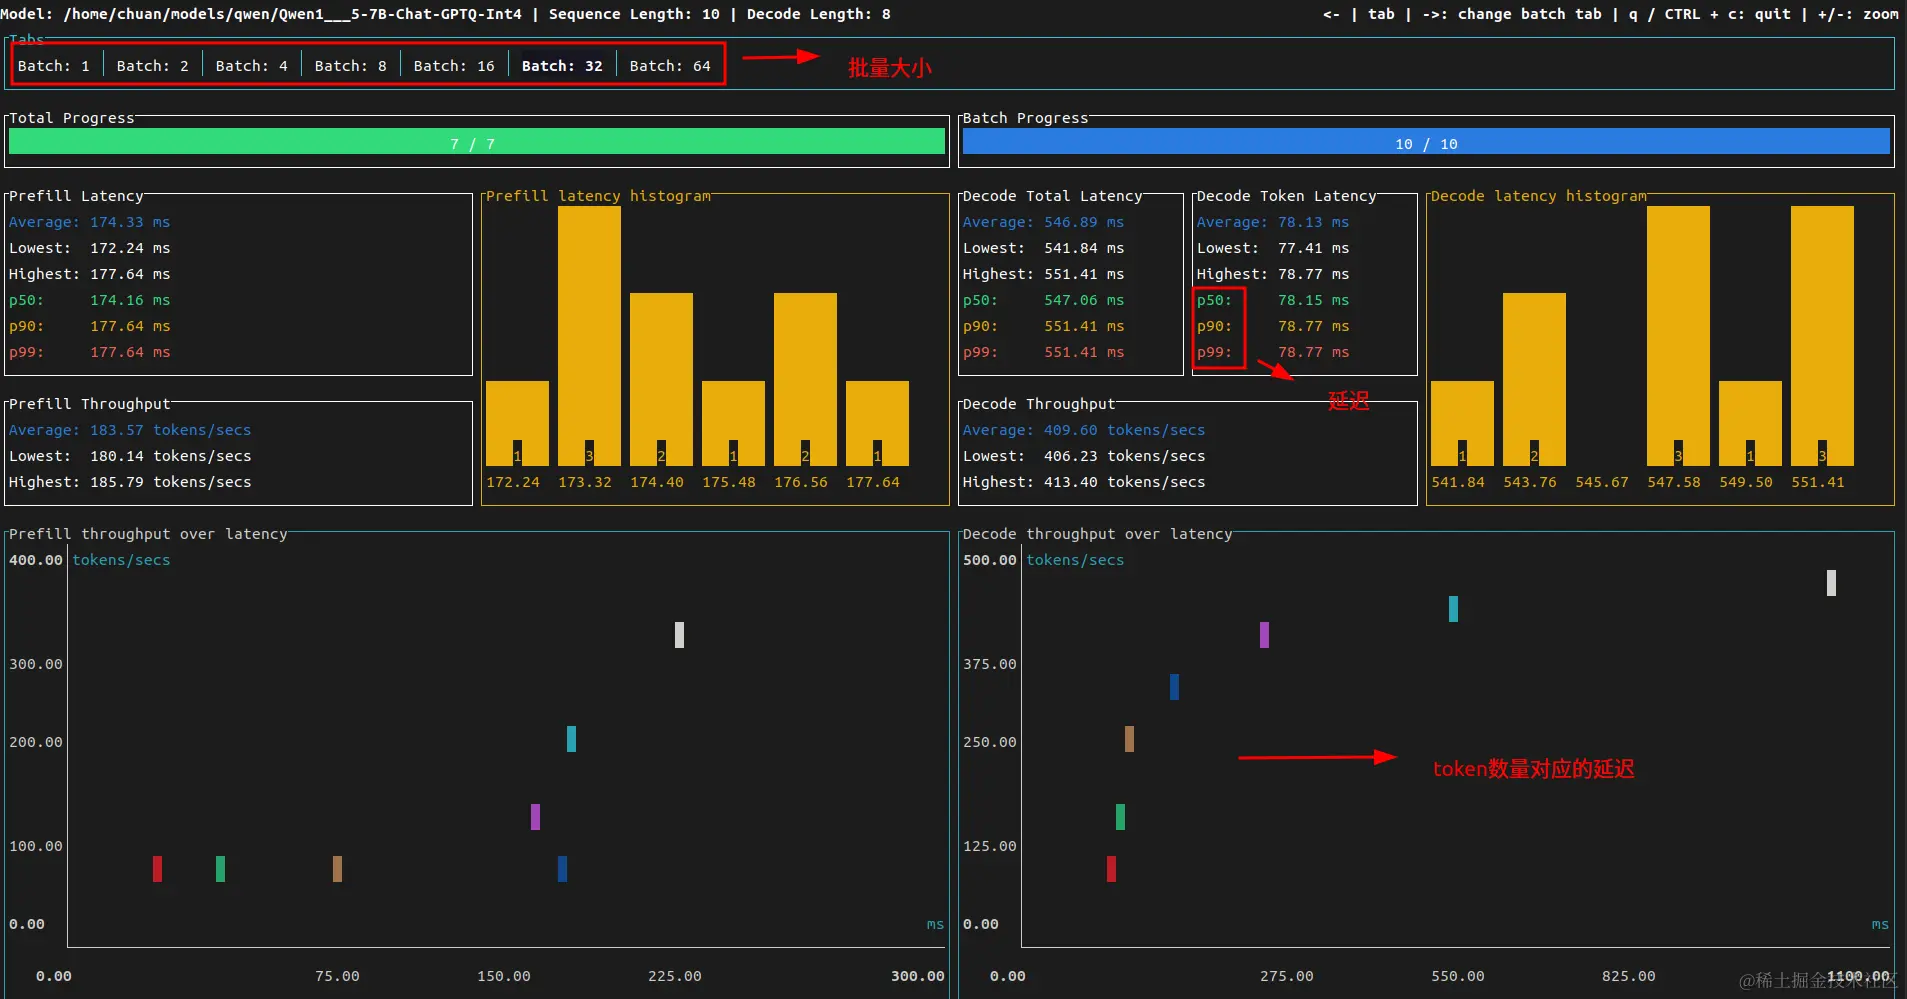Click the teal marker in prefill throughput chart

571,739
